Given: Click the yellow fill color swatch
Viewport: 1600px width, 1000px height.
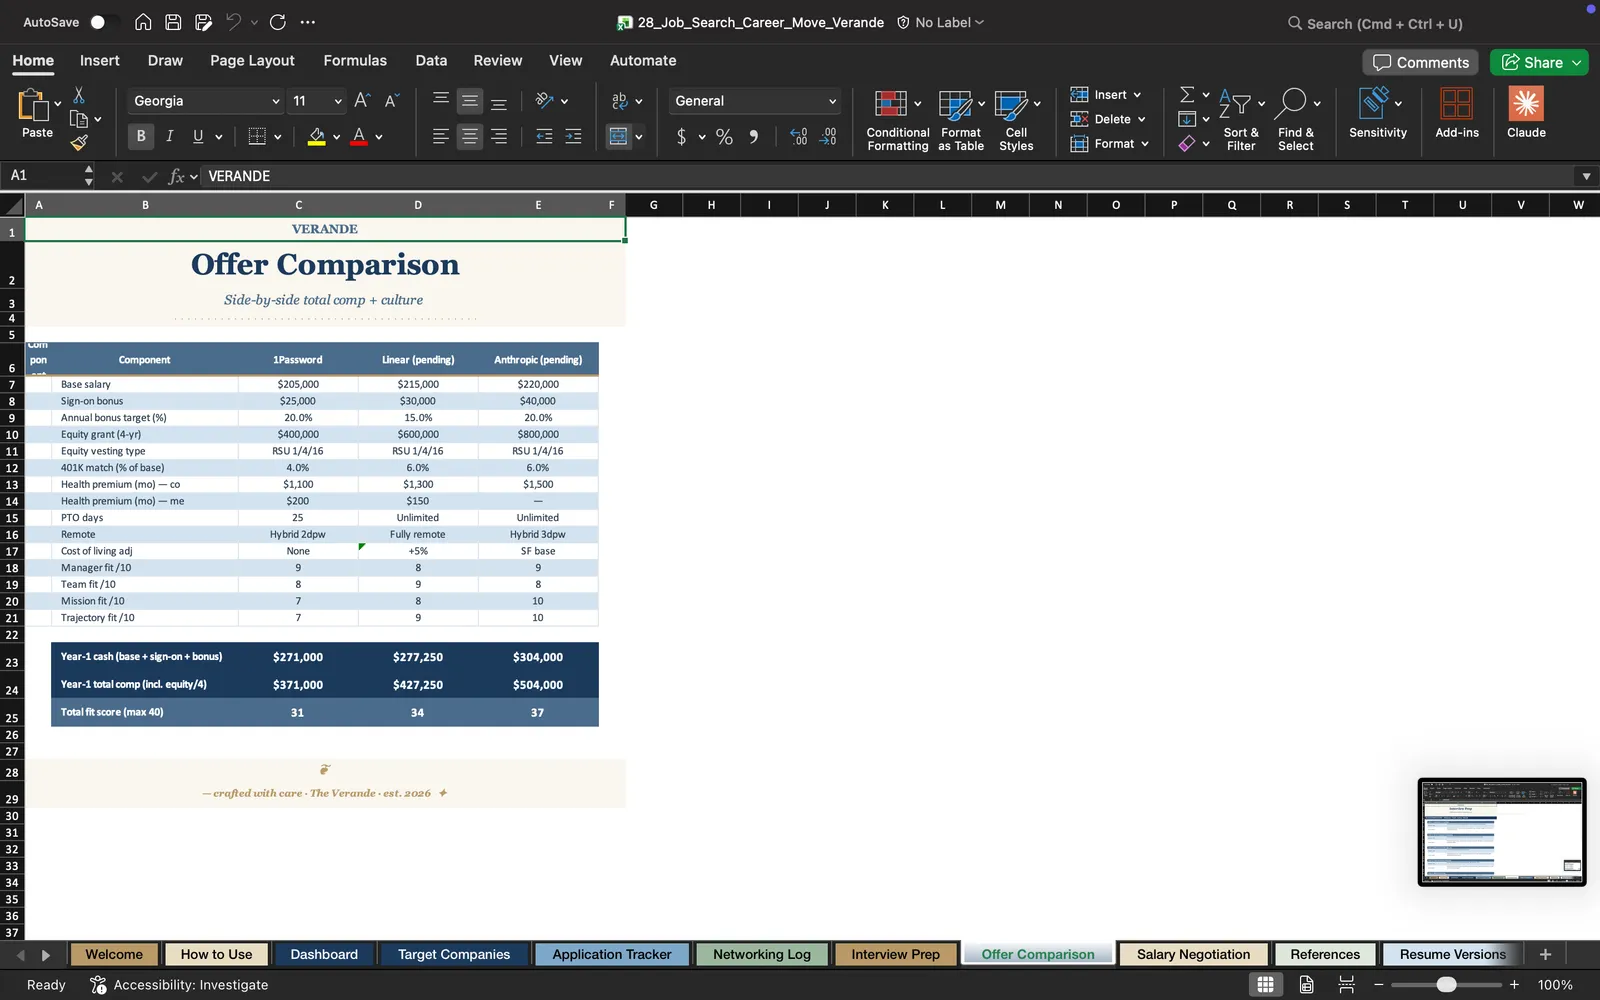Looking at the screenshot, I should (x=316, y=137).
